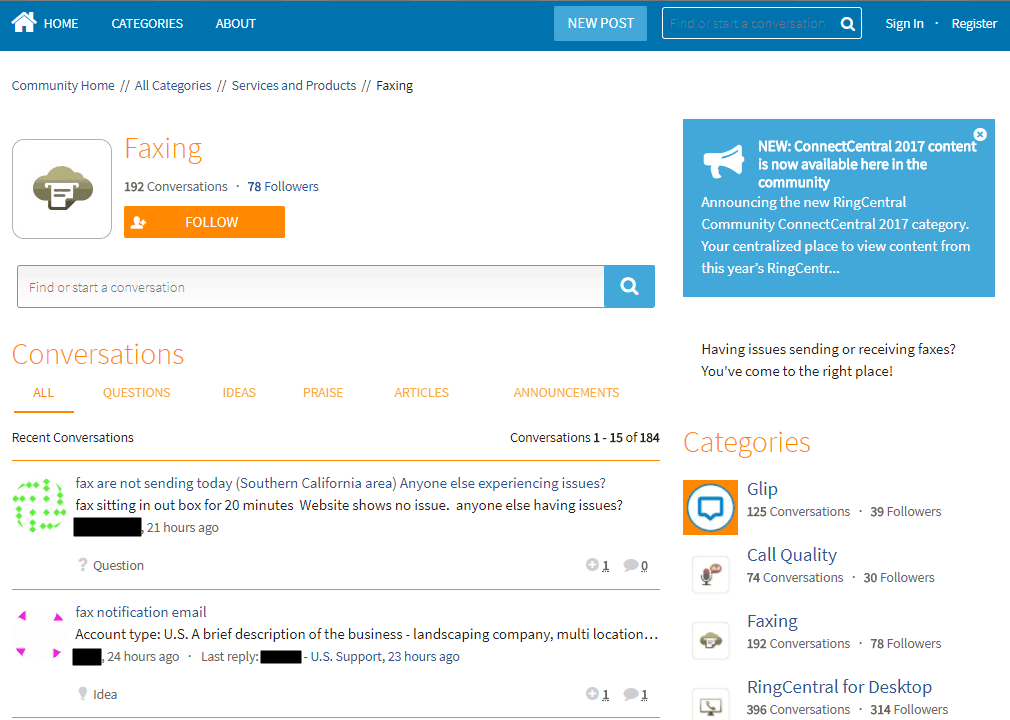Navigate to Services and Products via breadcrumb
Viewport: 1010px width, 720px height.
tap(293, 85)
